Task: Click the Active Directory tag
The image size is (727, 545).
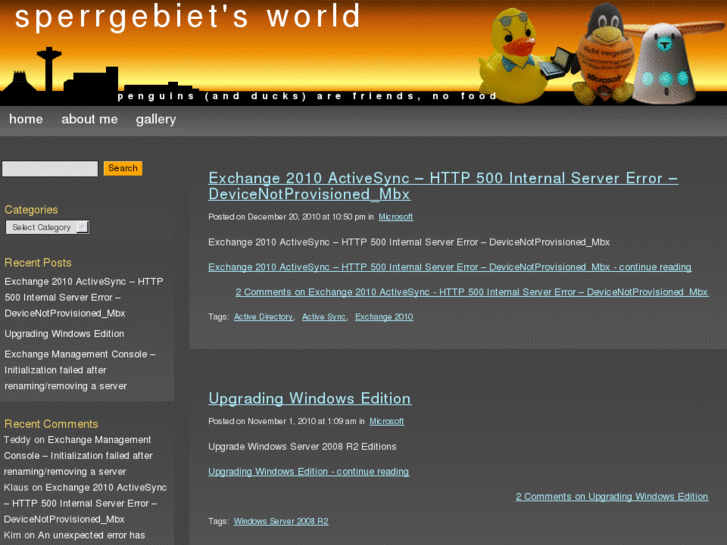Action: click(263, 317)
